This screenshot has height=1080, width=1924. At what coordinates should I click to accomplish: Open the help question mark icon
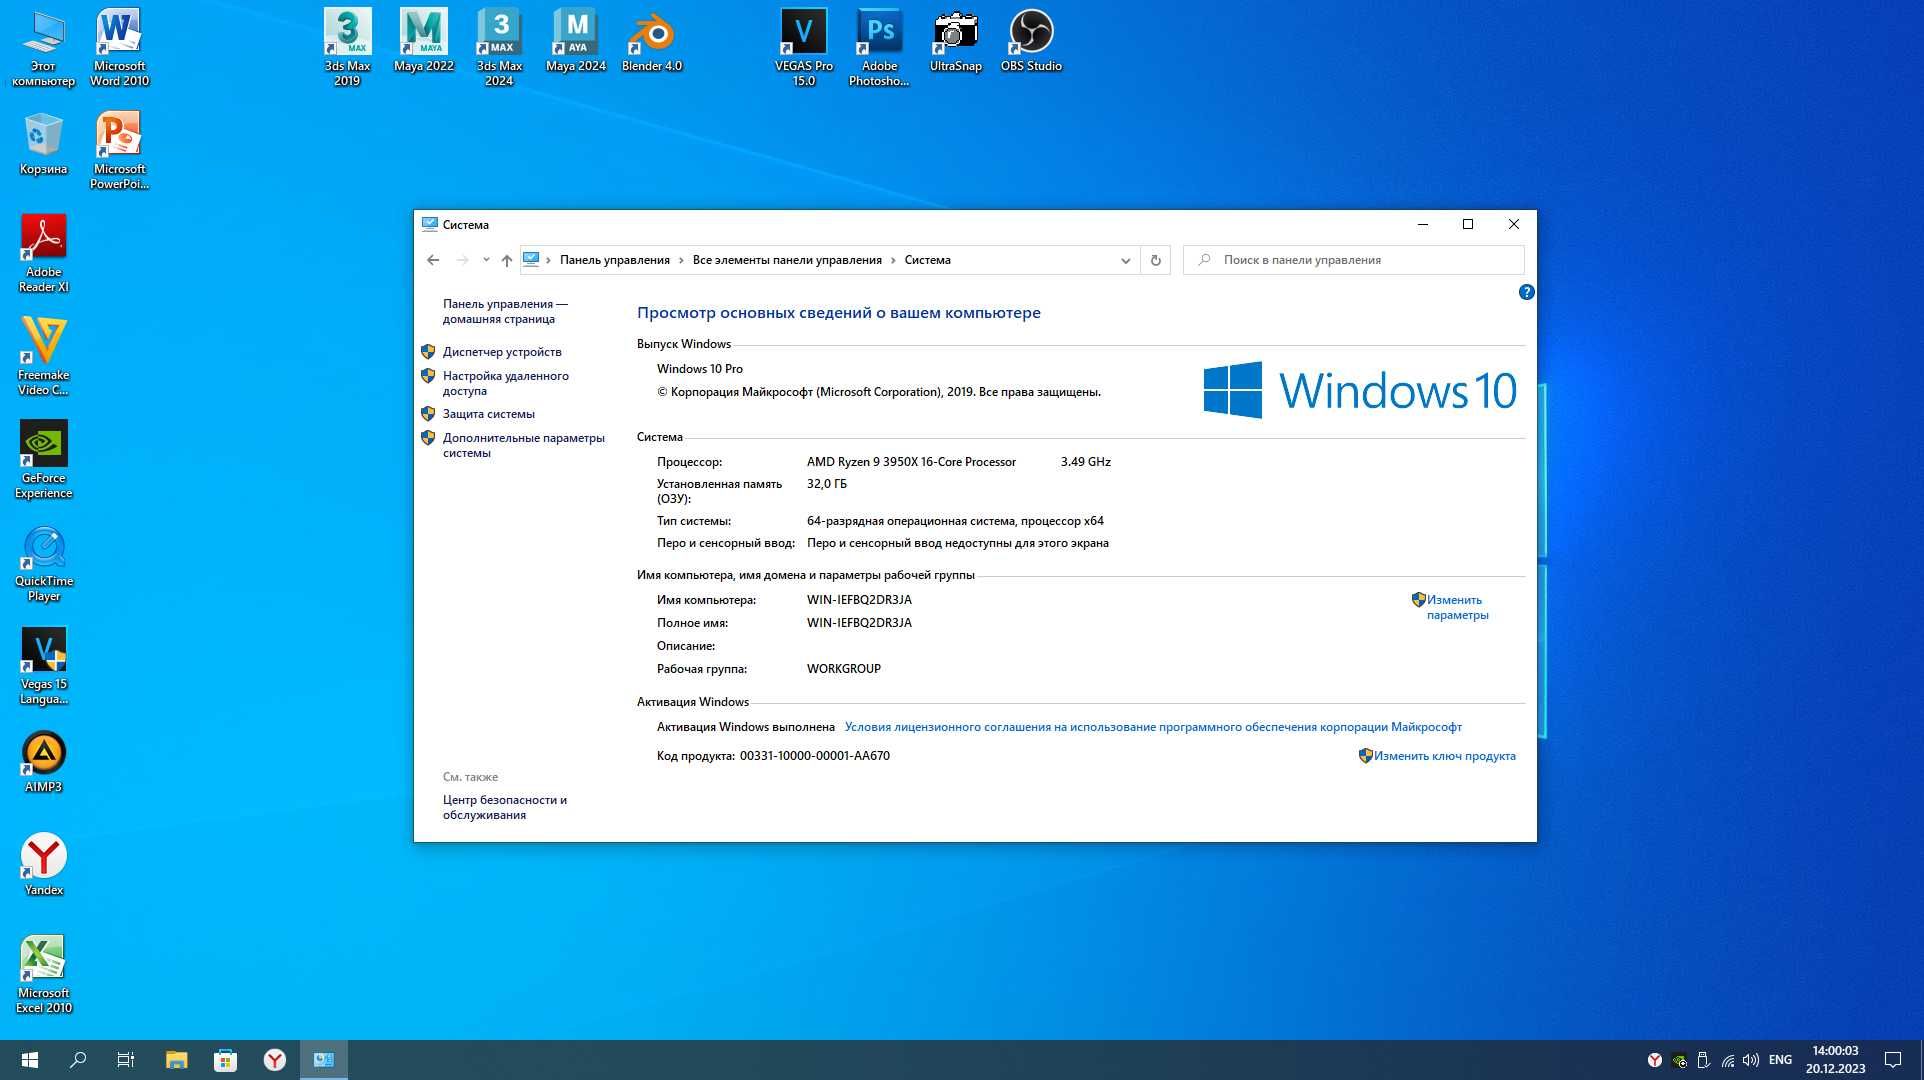coord(1526,292)
